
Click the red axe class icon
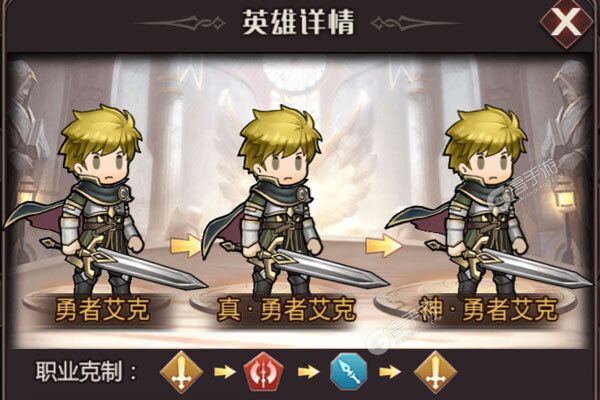[x=263, y=372]
